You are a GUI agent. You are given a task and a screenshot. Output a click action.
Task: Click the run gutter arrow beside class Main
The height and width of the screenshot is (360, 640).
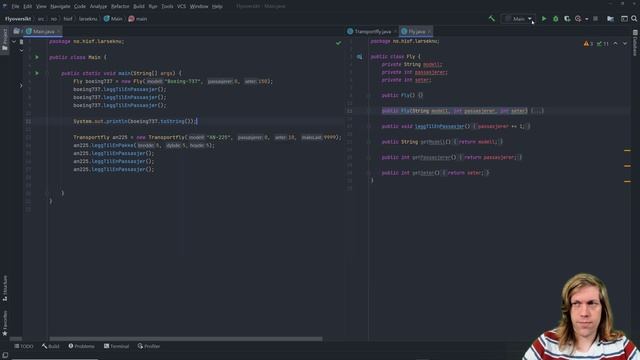point(37,57)
